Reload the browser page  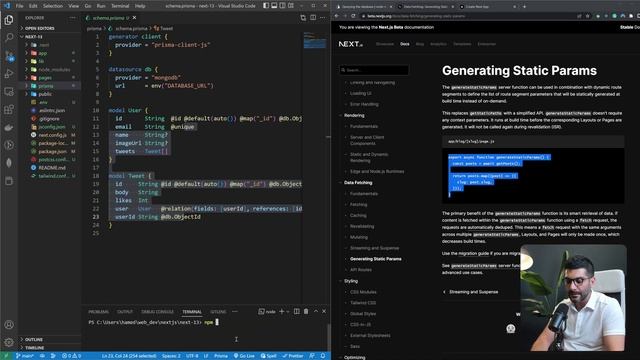point(353,16)
